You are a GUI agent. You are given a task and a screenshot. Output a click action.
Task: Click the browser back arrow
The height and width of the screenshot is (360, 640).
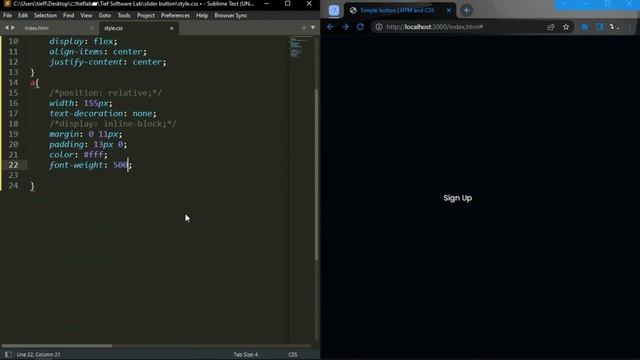(x=330, y=27)
